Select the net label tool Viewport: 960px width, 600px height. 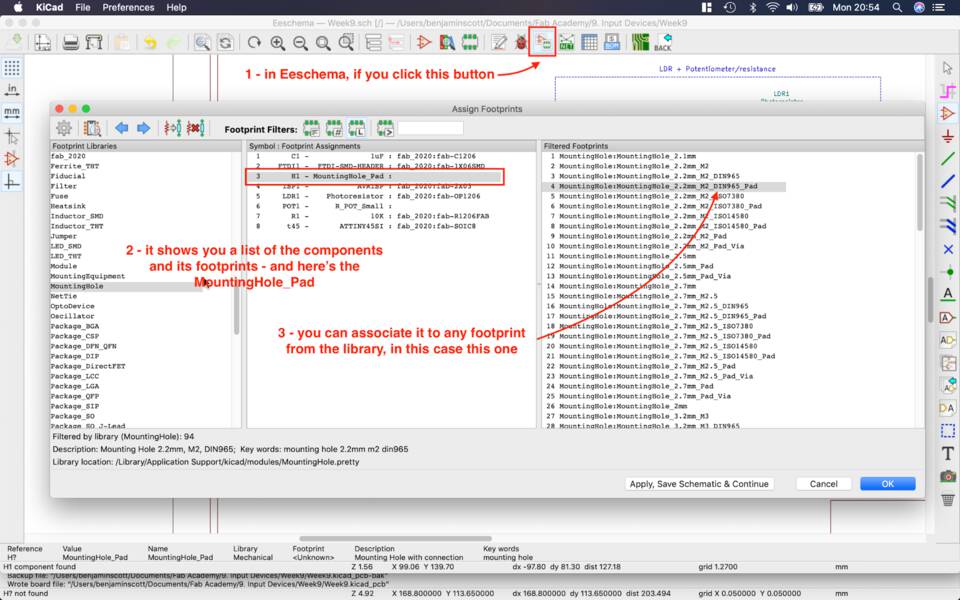[948, 294]
